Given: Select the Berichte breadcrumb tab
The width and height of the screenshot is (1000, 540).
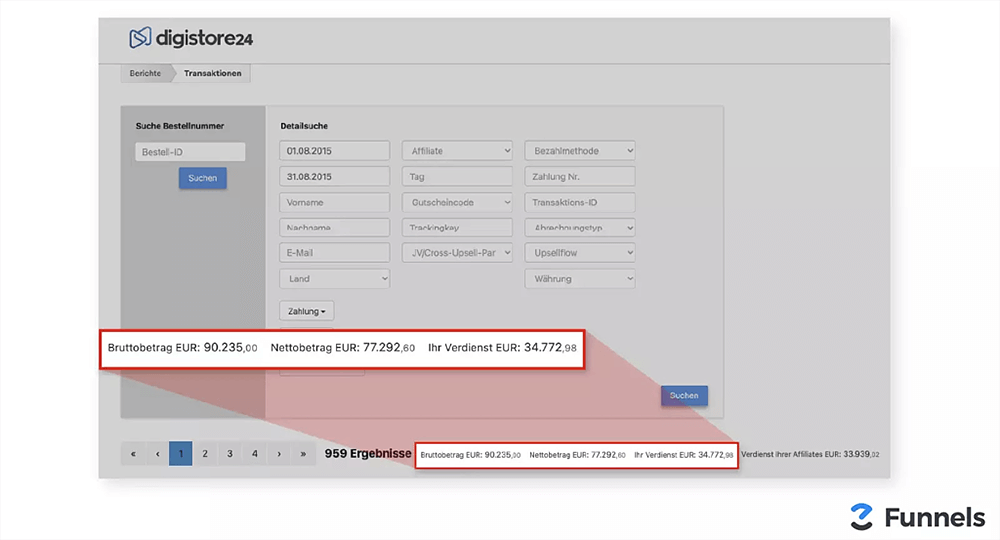Looking at the screenshot, I should coord(145,73).
